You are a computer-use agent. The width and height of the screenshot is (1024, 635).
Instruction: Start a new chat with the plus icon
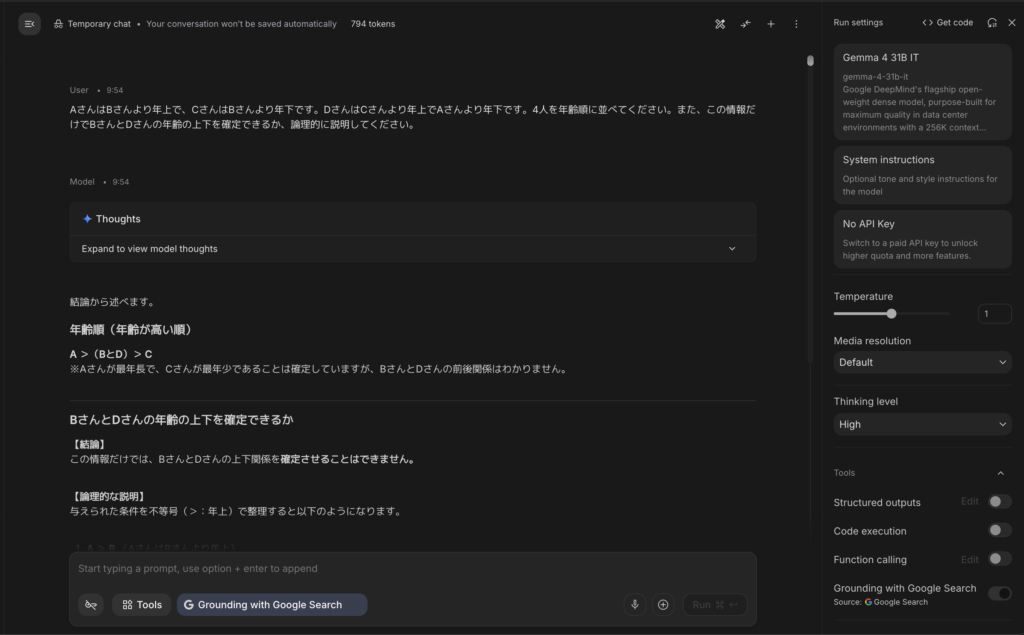point(770,23)
